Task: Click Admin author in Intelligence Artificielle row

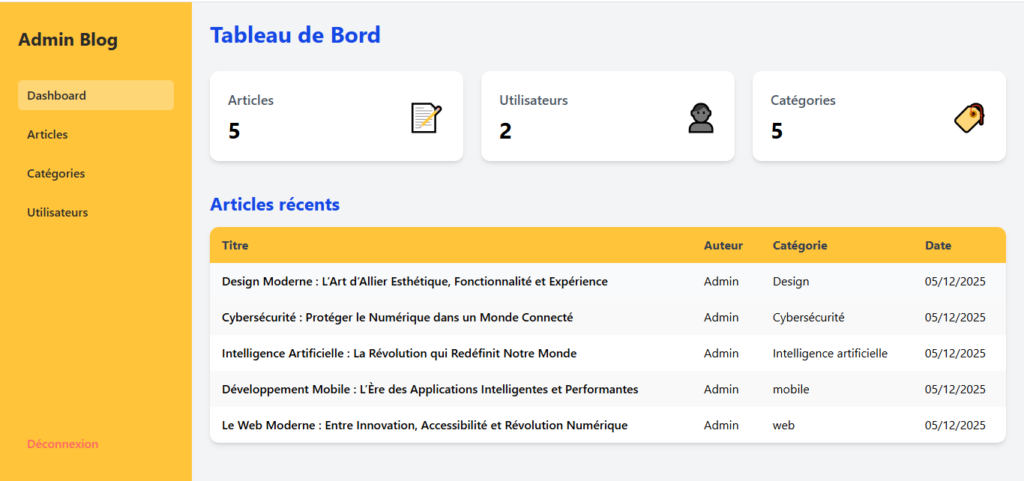Action: pos(722,353)
